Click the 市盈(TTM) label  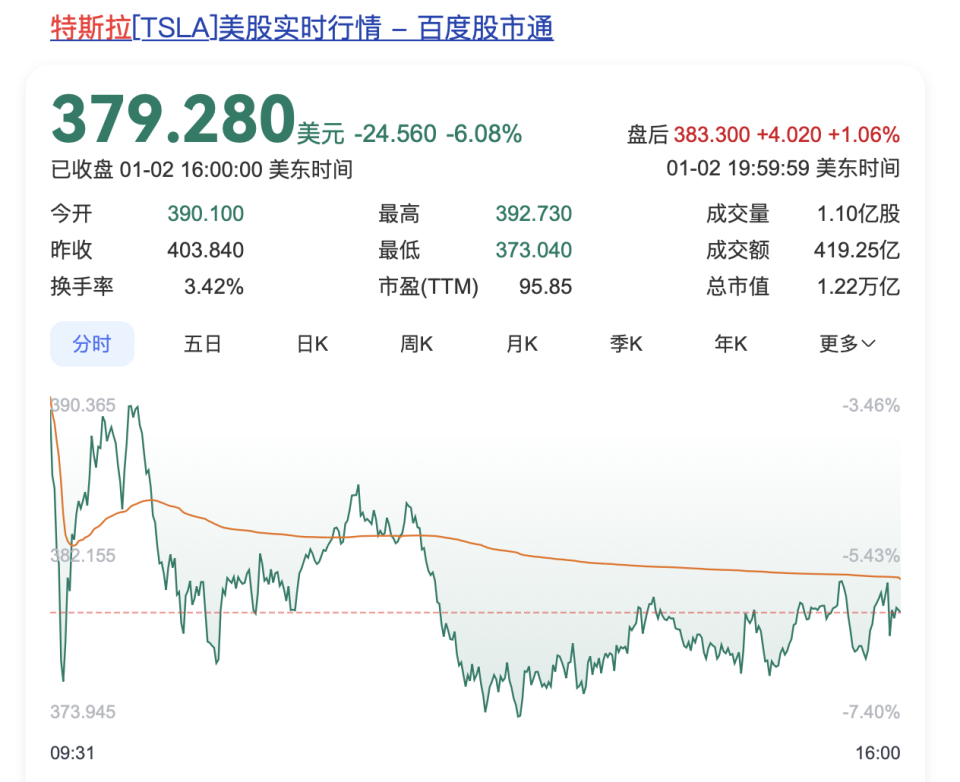(429, 287)
